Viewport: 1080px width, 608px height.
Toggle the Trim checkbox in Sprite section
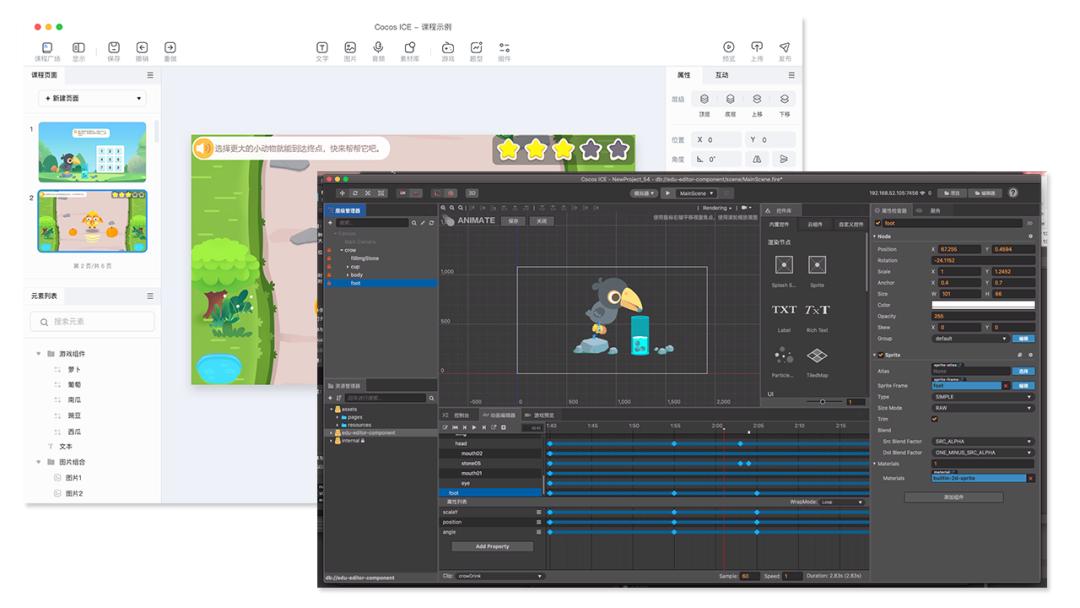coord(935,419)
